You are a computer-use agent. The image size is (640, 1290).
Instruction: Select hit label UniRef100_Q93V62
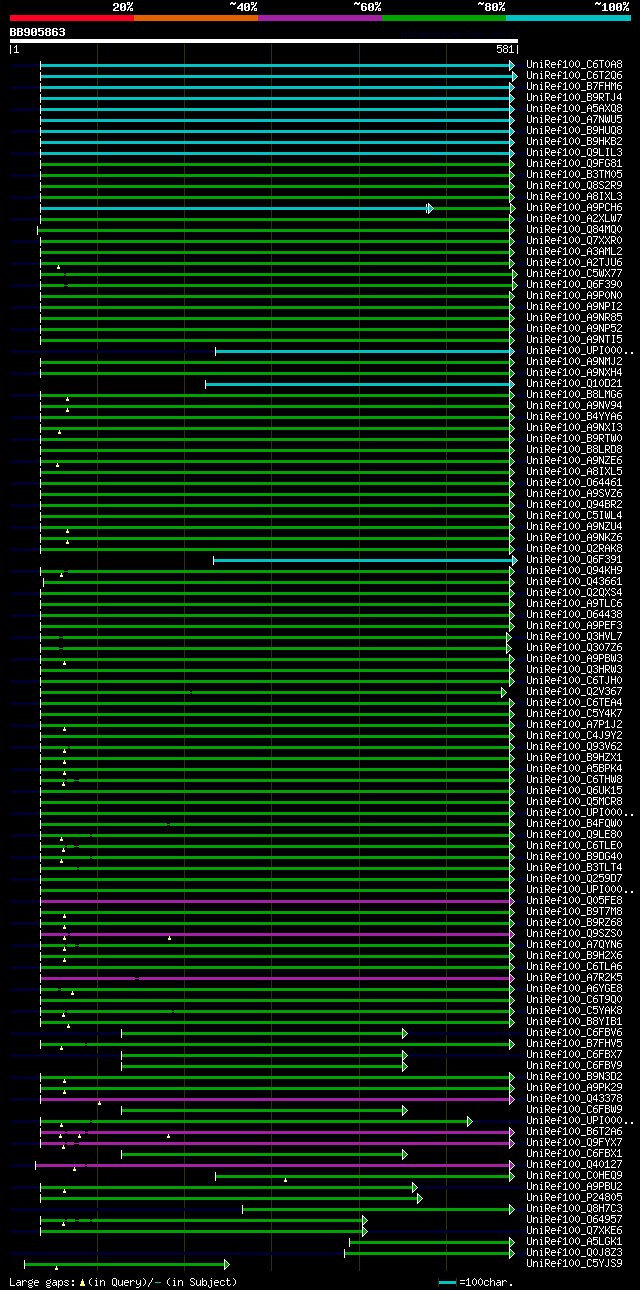[574, 746]
